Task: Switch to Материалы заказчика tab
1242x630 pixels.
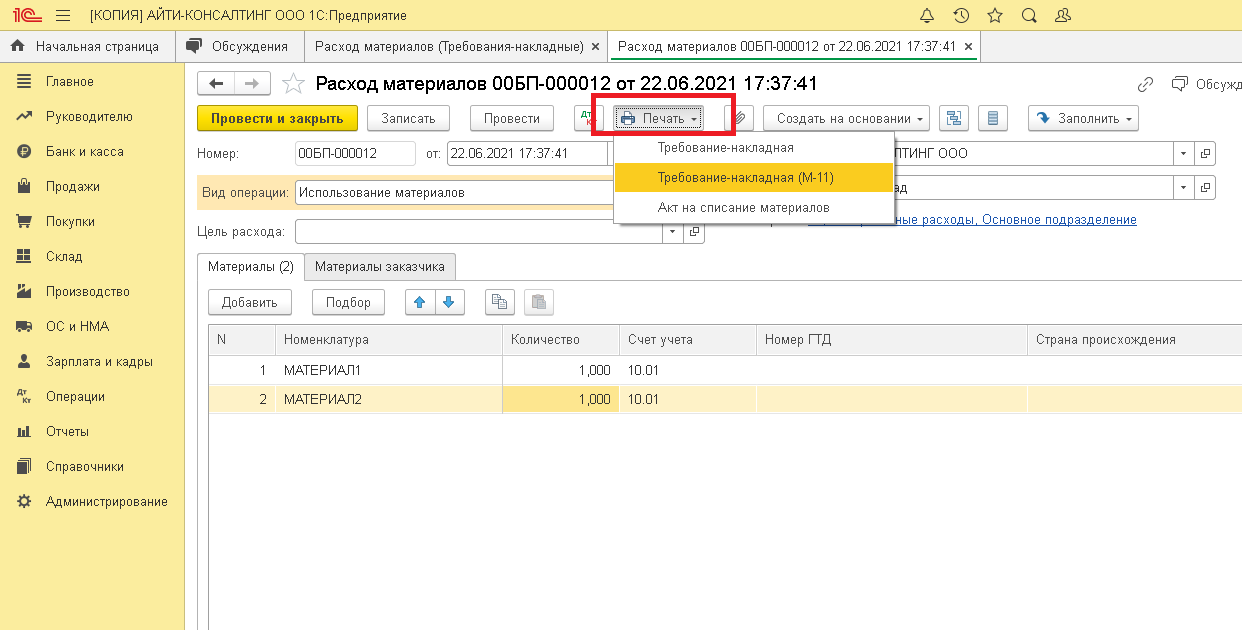Action: 380,267
